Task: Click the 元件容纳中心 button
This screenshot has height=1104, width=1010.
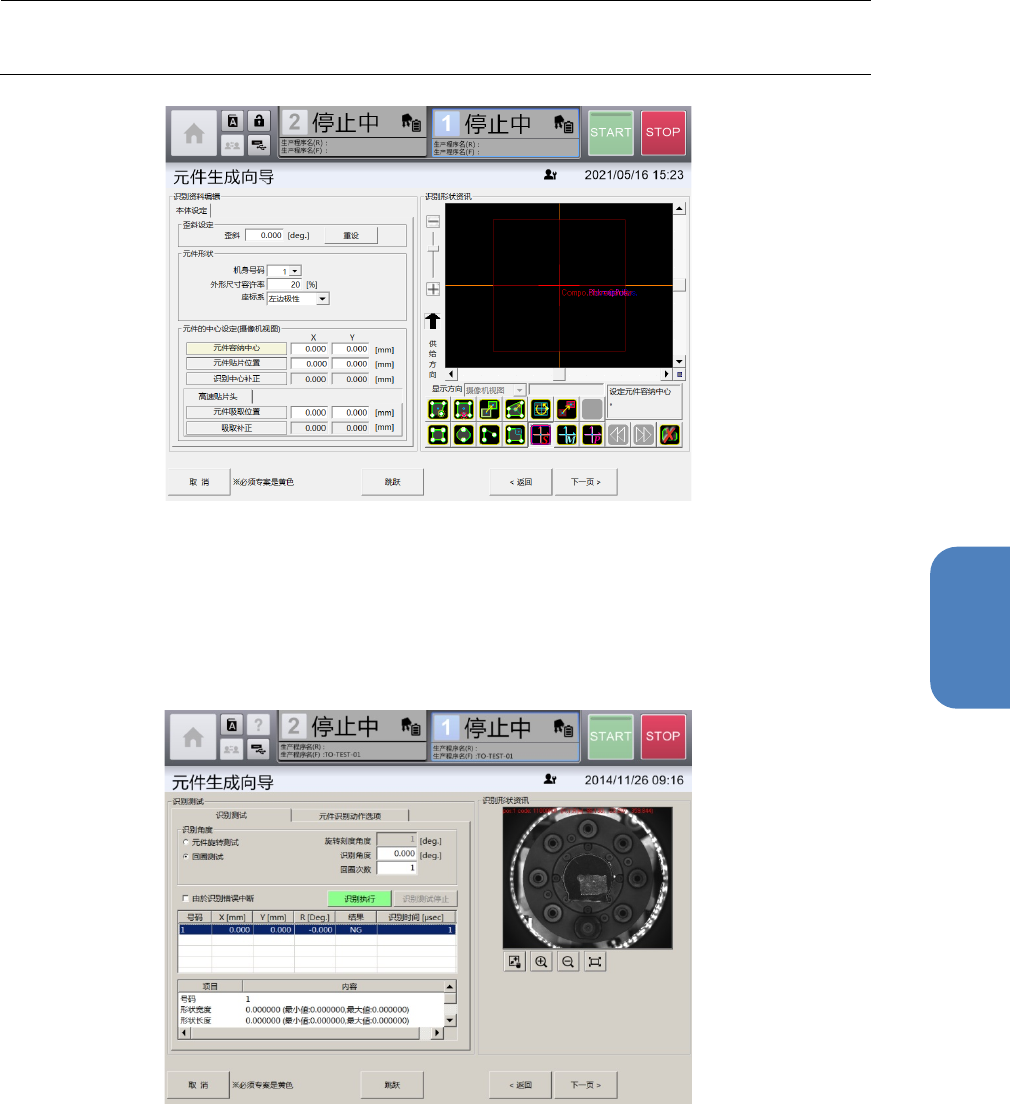Action: click(237, 349)
